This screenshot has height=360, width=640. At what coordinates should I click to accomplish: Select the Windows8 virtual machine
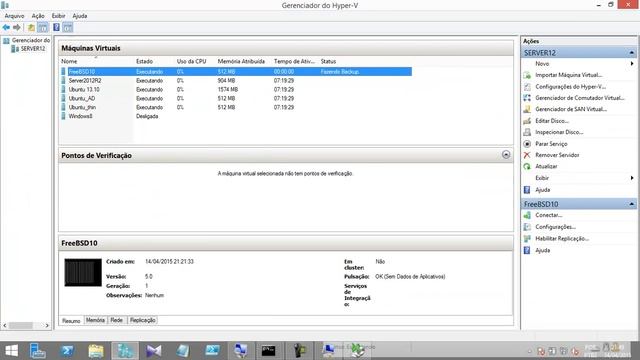point(80,116)
